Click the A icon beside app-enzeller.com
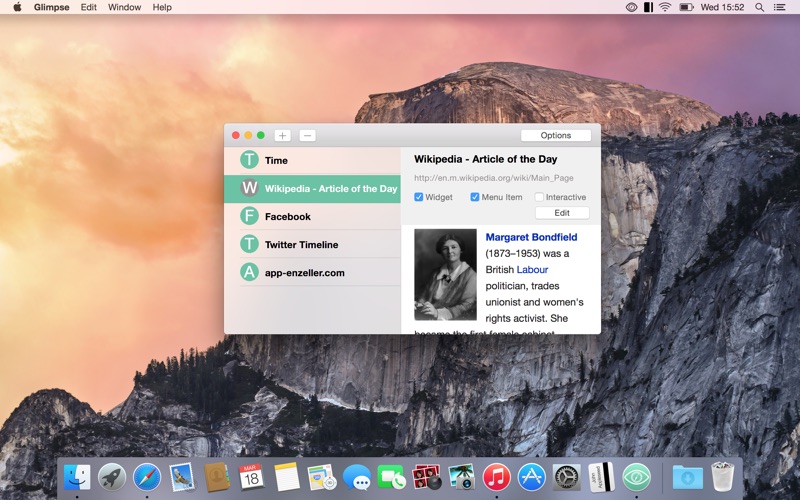Screen dimensions: 800x500 pyautogui.click(x=249, y=272)
